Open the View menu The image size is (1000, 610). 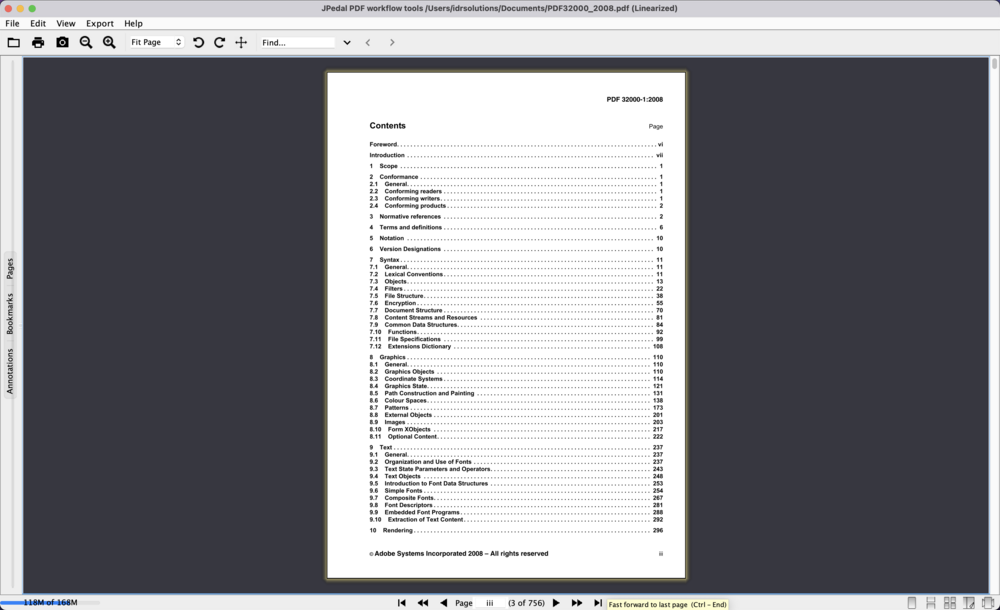tap(66, 23)
